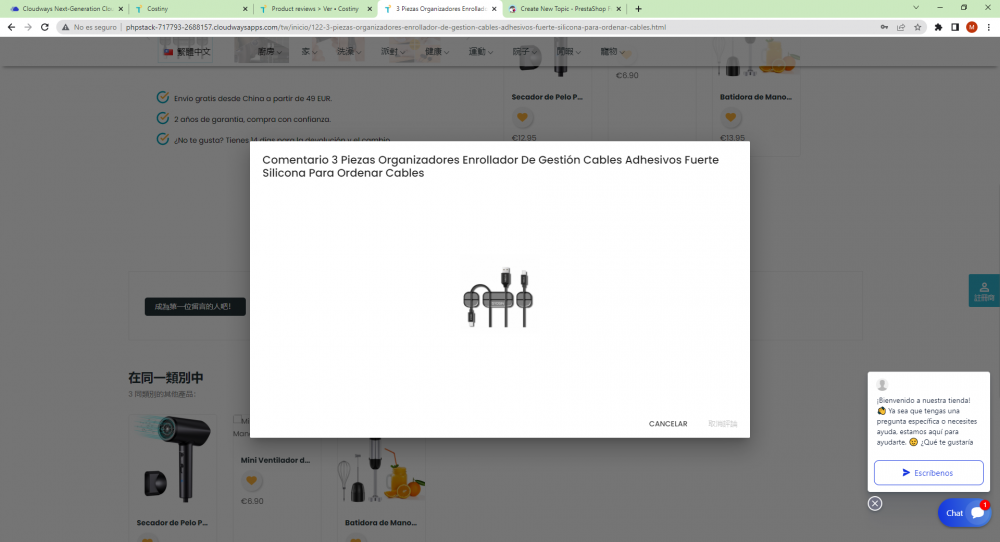
Task: Click the share page icon in address bar
Action: point(901,27)
